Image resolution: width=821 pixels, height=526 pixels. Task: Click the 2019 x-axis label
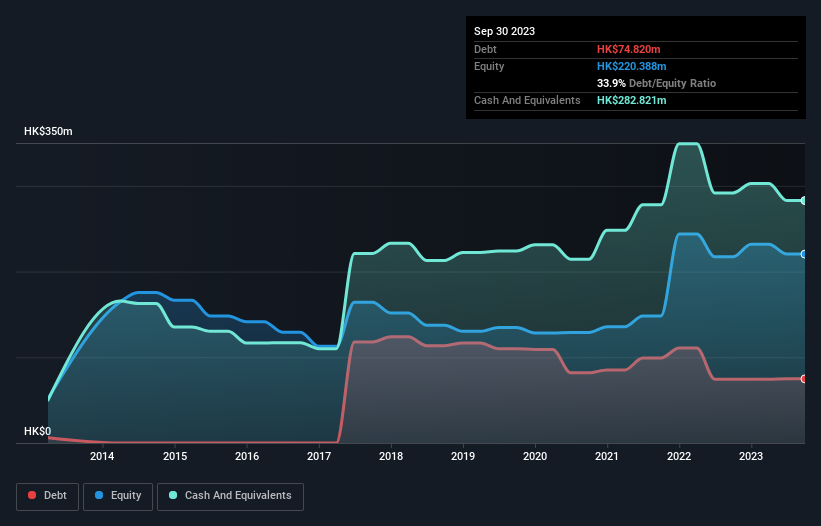click(x=463, y=456)
